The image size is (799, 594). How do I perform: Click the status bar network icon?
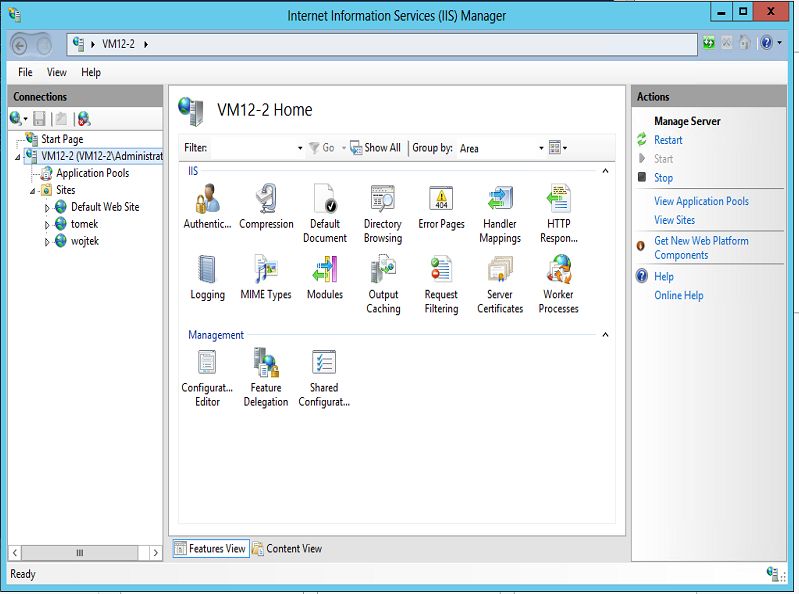click(x=775, y=574)
